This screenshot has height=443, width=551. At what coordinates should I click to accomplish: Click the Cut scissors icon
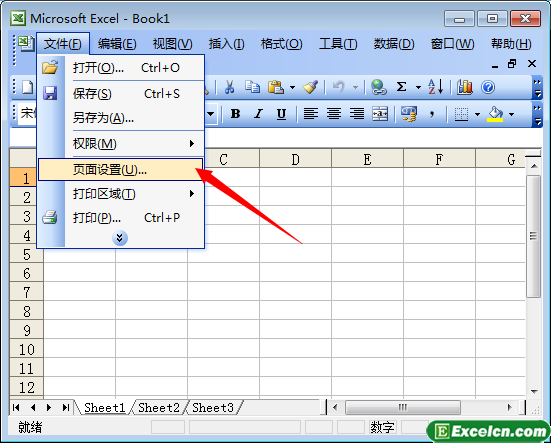pos(229,87)
